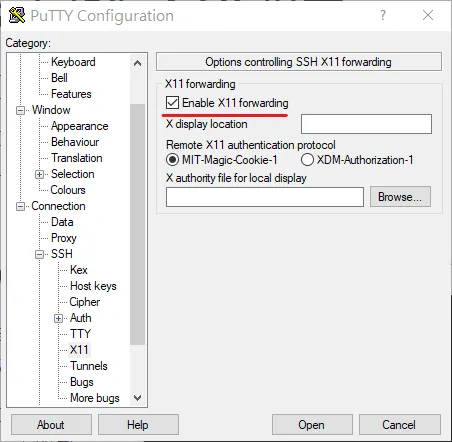The image size is (452, 442).
Task: Click the category list scrollbar thumb
Action: [137, 224]
